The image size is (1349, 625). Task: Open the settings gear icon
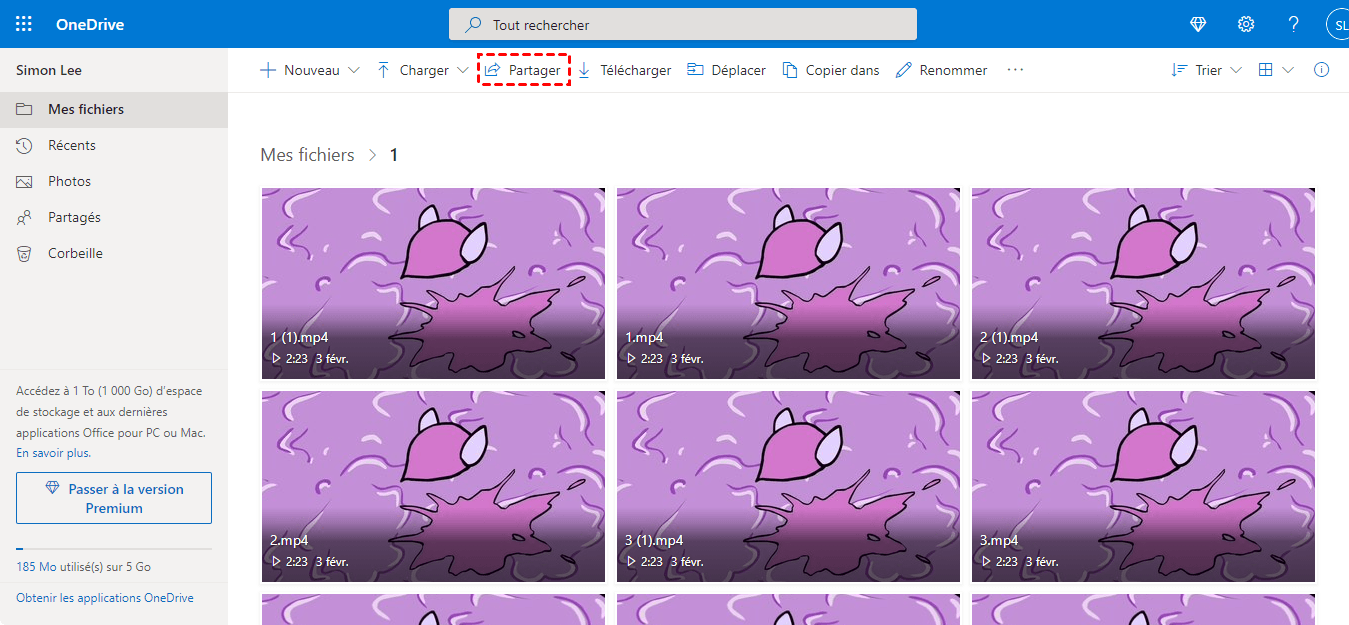[1246, 24]
